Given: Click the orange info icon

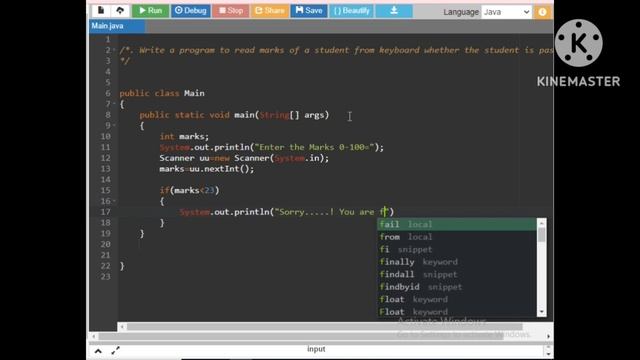Looking at the screenshot, I should click(542, 12).
